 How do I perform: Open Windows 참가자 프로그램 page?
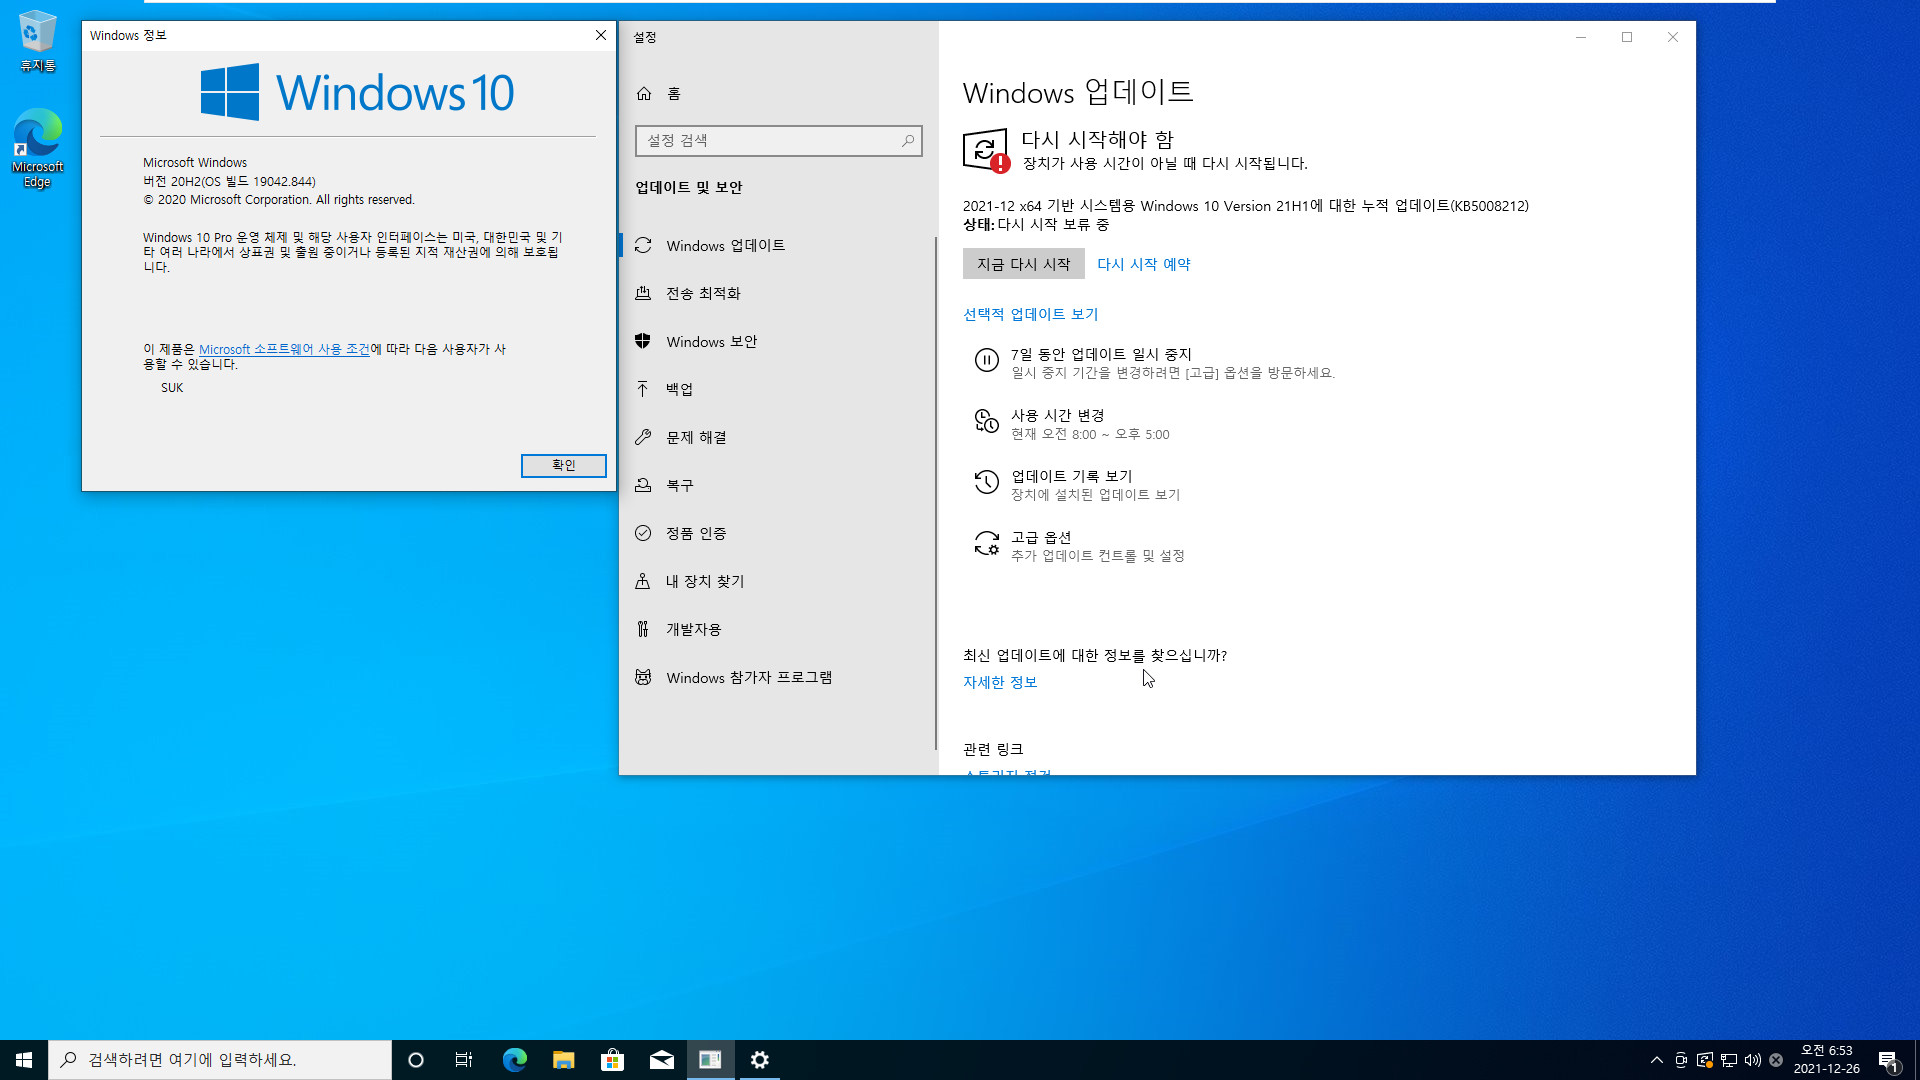tap(778, 677)
